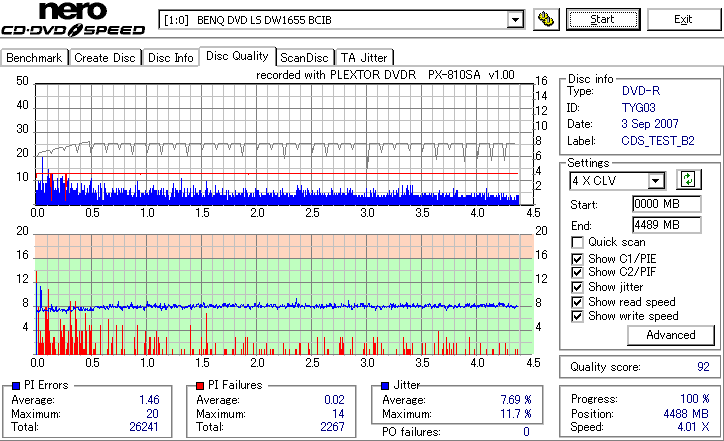Toggle the Show C2/PIF checkbox

click(577, 272)
